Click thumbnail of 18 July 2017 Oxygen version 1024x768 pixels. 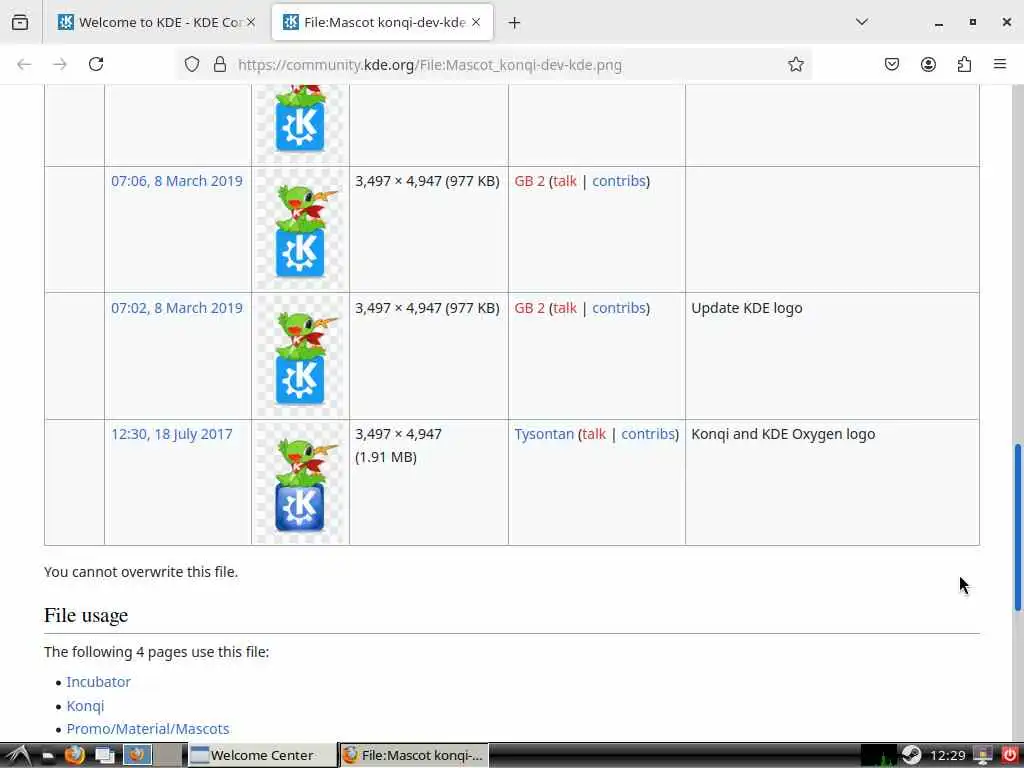(x=300, y=483)
